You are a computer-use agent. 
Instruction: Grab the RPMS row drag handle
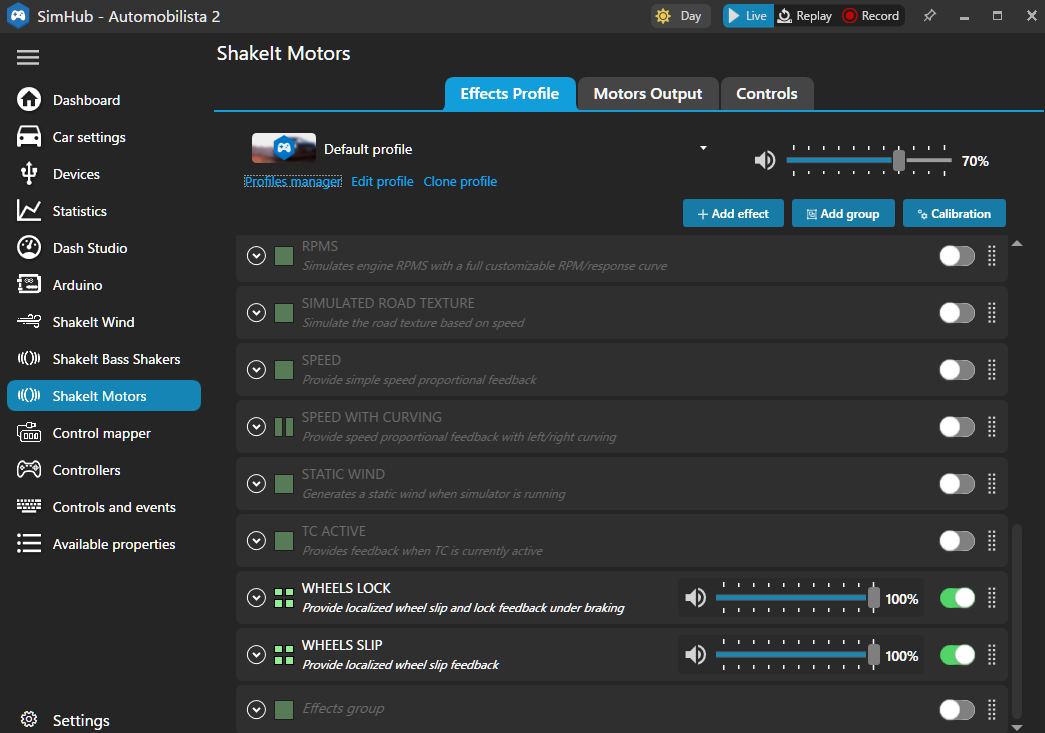(x=992, y=256)
